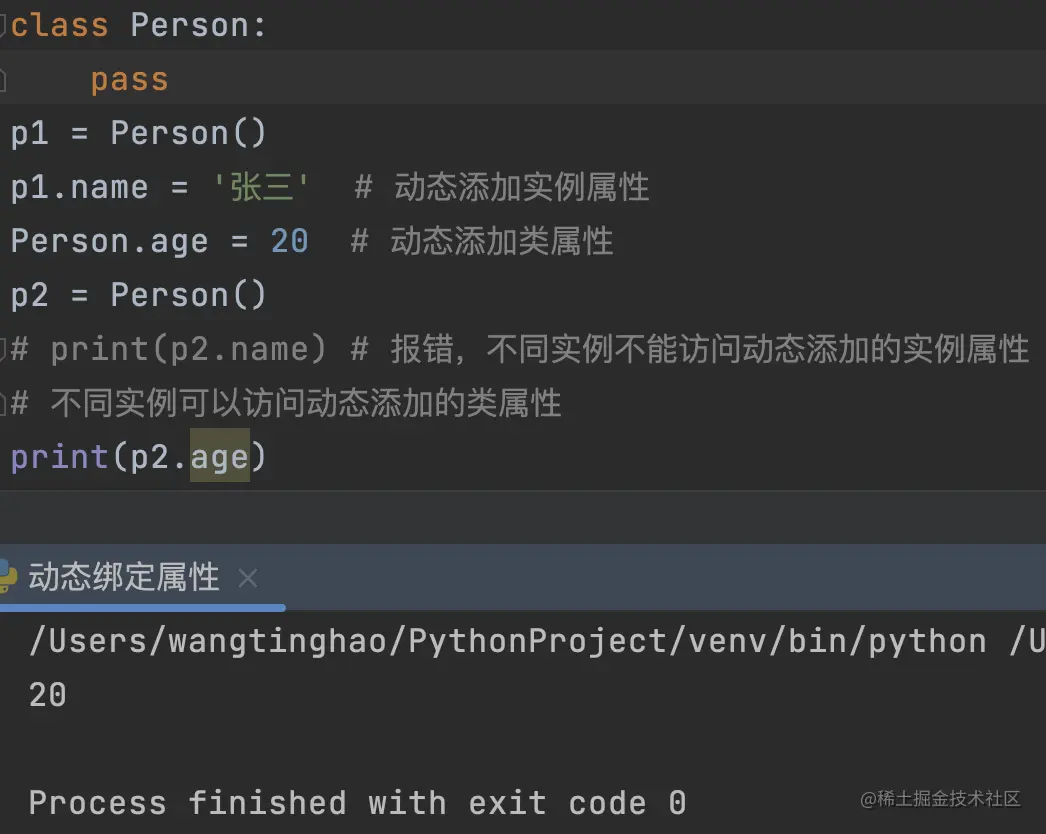This screenshot has width=1046, height=834.
Task: Click the 动态添加实例属性 comment
Action: [521, 187]
